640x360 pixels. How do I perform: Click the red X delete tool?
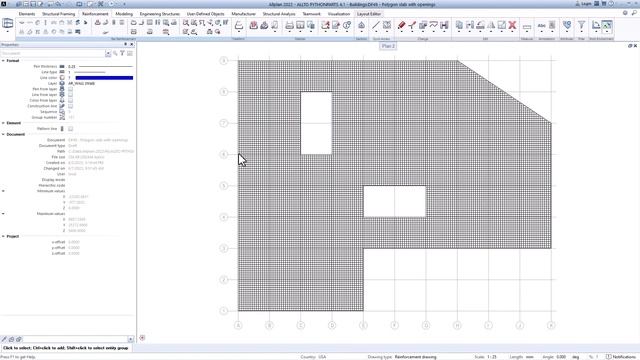(512, 25)
